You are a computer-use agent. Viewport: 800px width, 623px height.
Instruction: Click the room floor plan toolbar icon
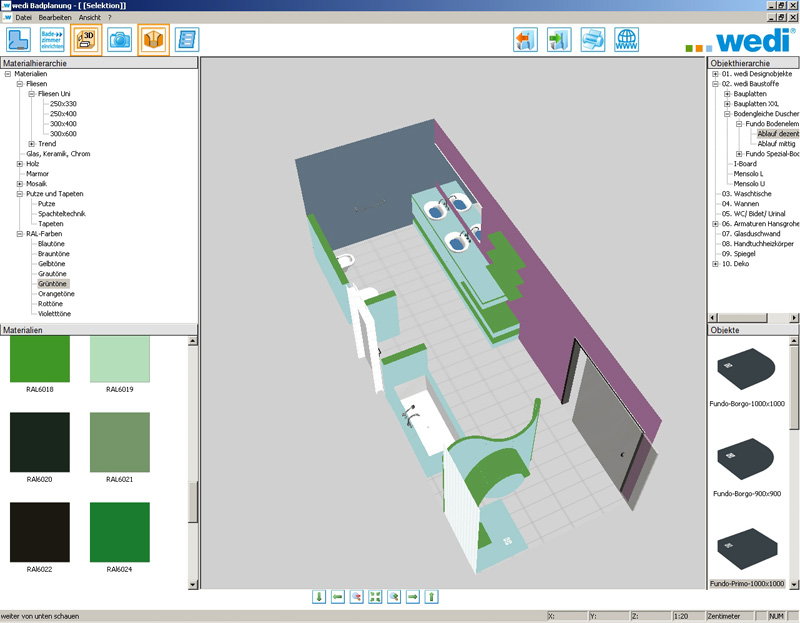[x=18, y=40]
